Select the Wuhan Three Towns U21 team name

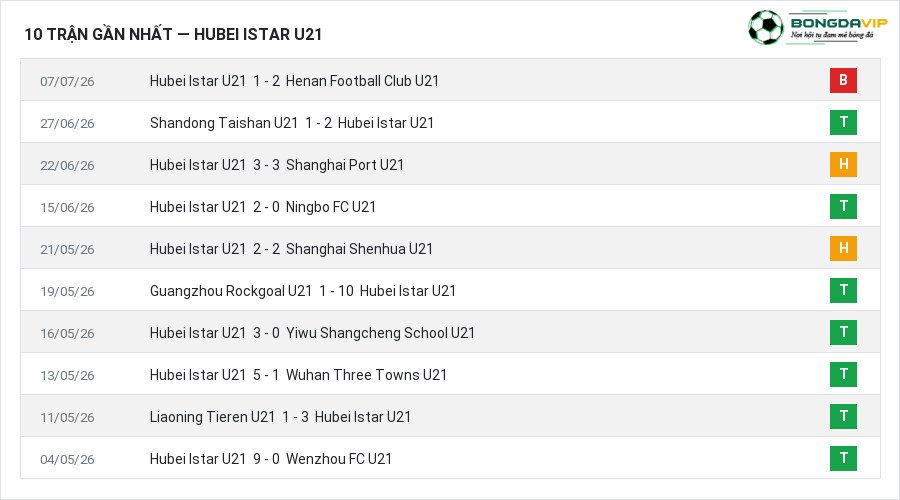click(366, 375)
